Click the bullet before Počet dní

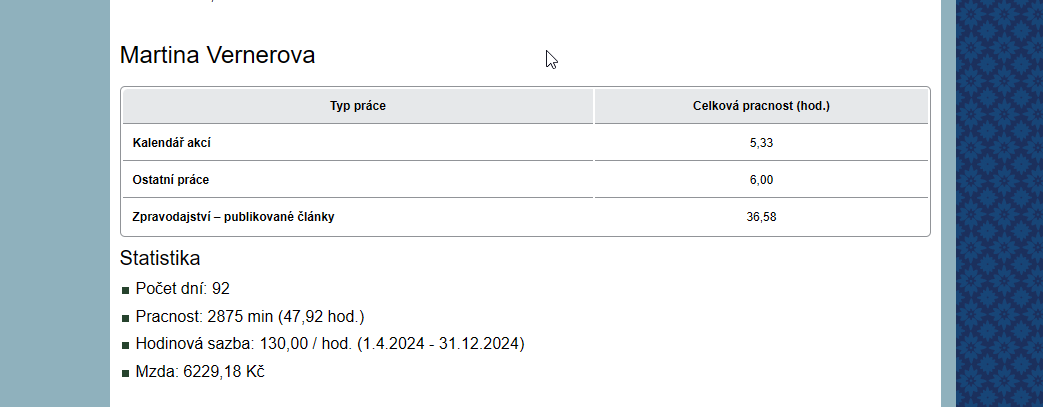[125, 290]
